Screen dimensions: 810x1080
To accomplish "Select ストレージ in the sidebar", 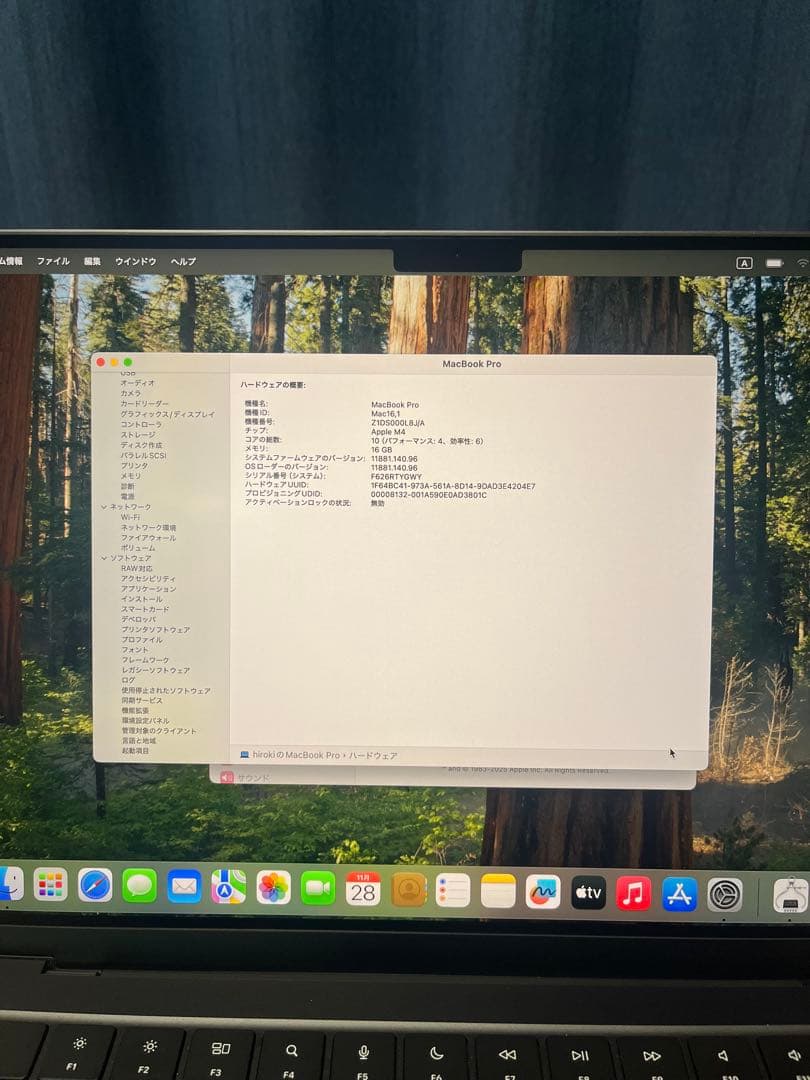I will click(138, 435).
